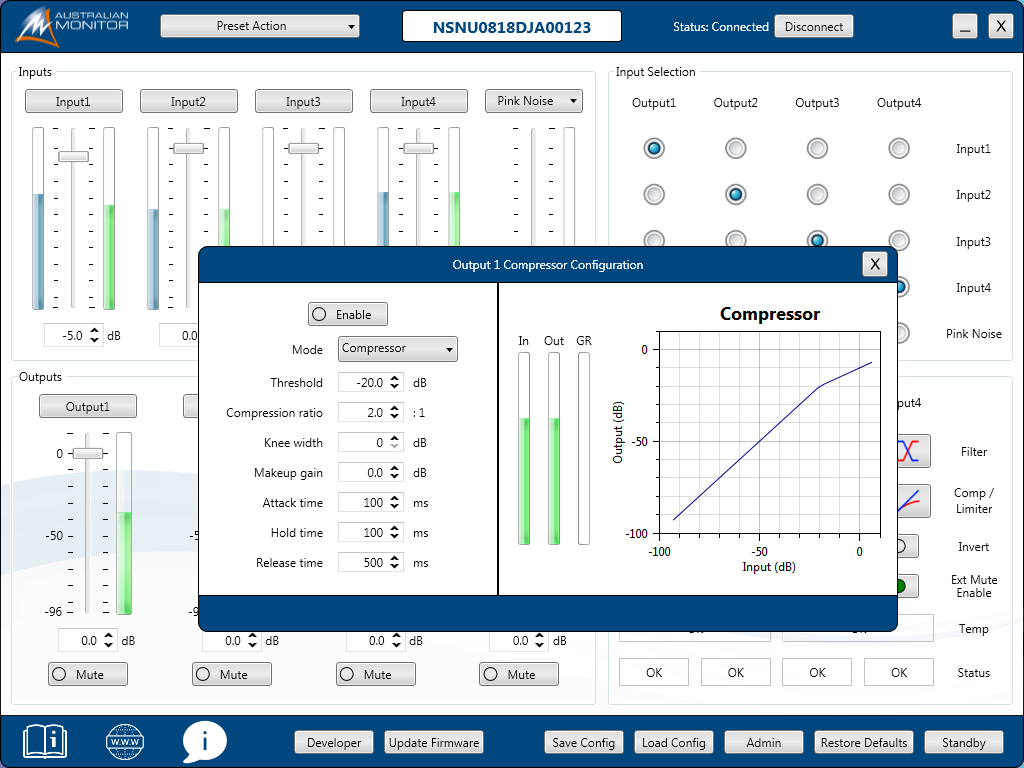Open the Preset Action dropdown

(259, 26)
